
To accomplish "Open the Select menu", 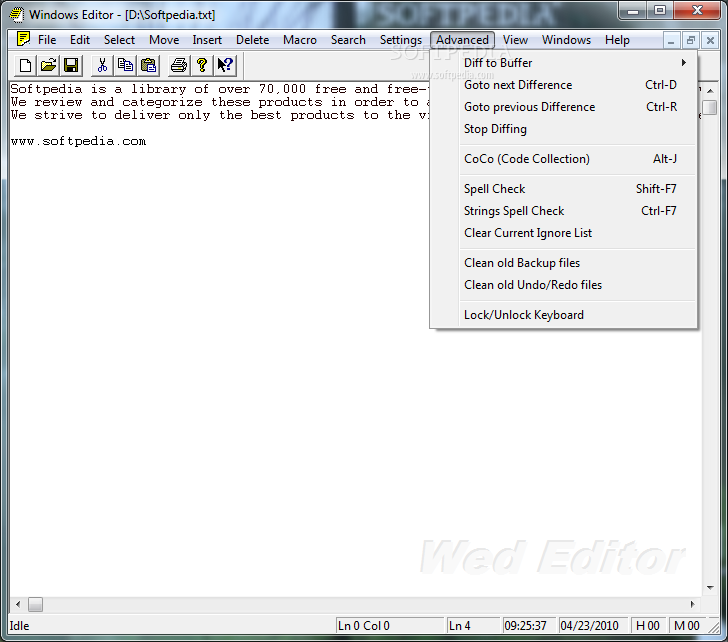I will 119,40.
